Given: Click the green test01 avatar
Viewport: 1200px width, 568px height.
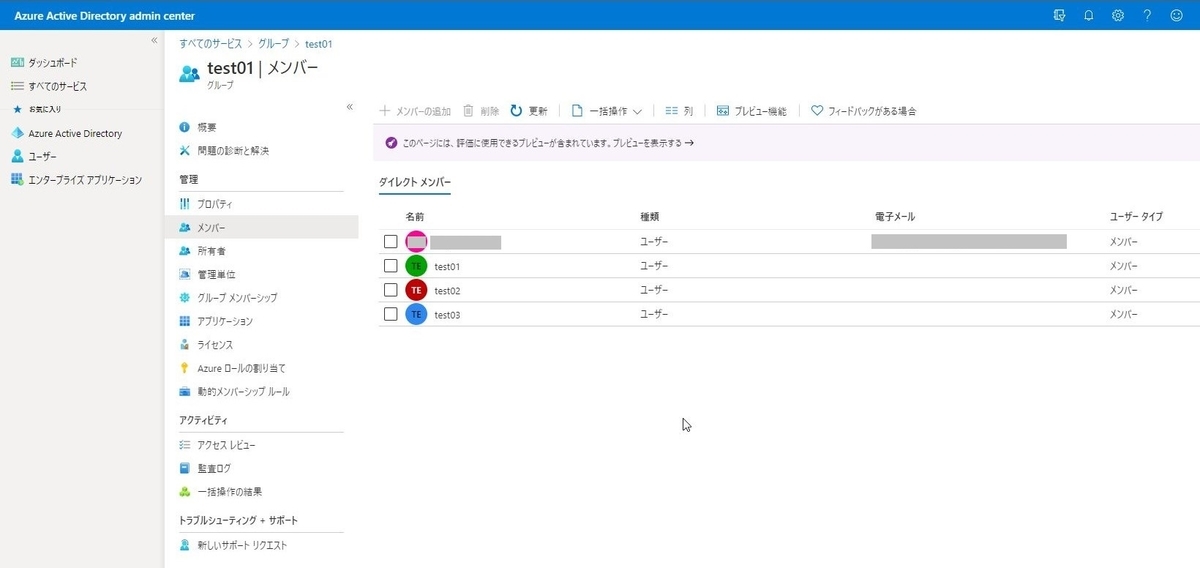Looking at the screenshot, I should tap(416, 266).
